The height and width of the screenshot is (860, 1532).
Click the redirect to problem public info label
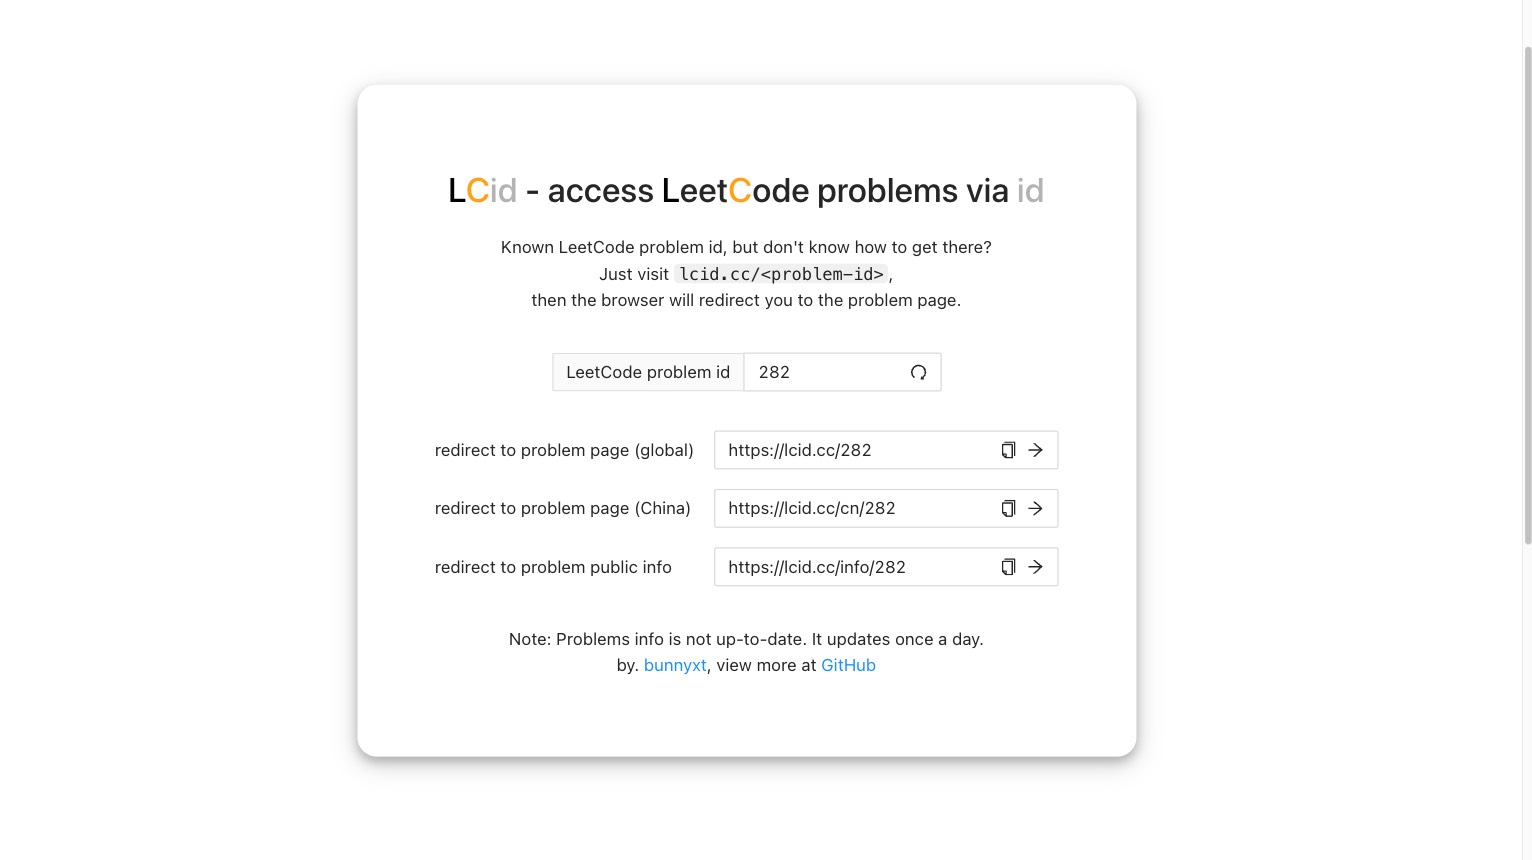553,567
